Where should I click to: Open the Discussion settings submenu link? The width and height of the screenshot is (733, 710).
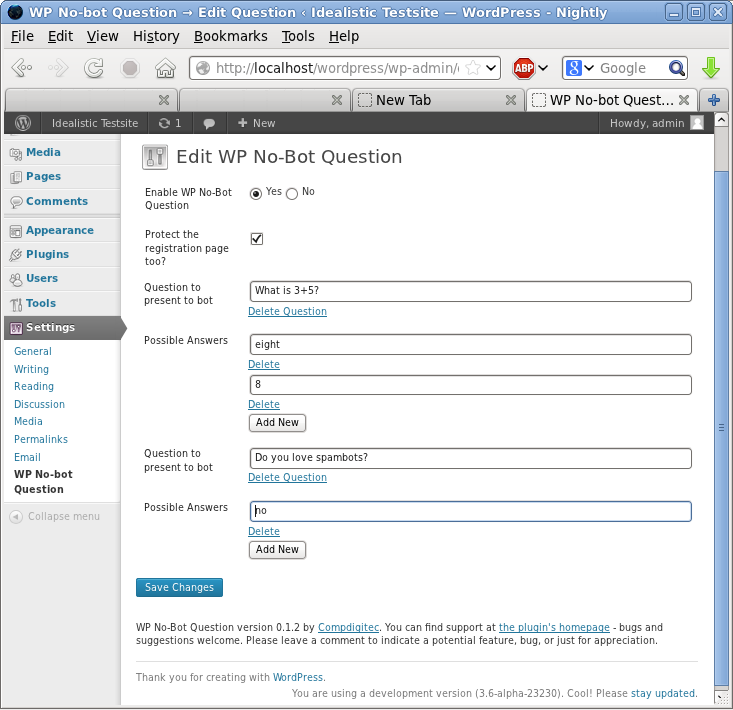(39, 404)
